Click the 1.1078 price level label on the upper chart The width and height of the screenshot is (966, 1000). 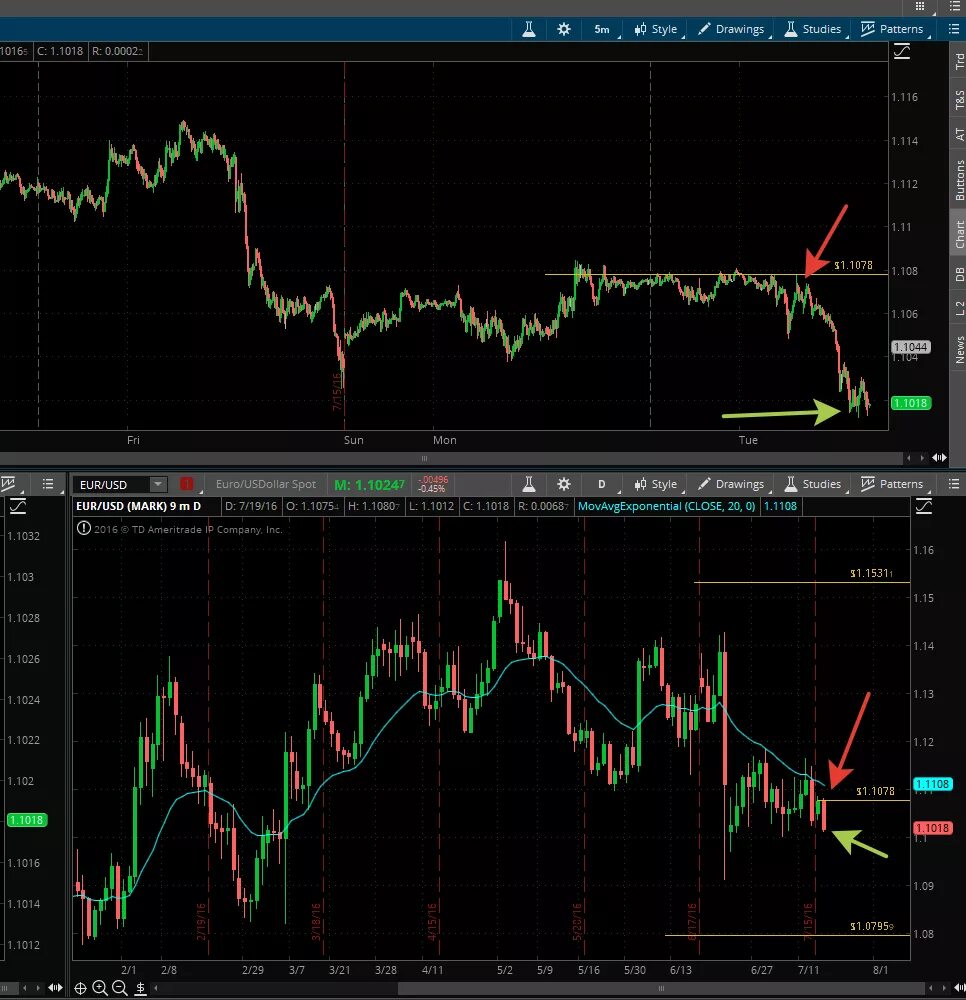click(853, 265)
